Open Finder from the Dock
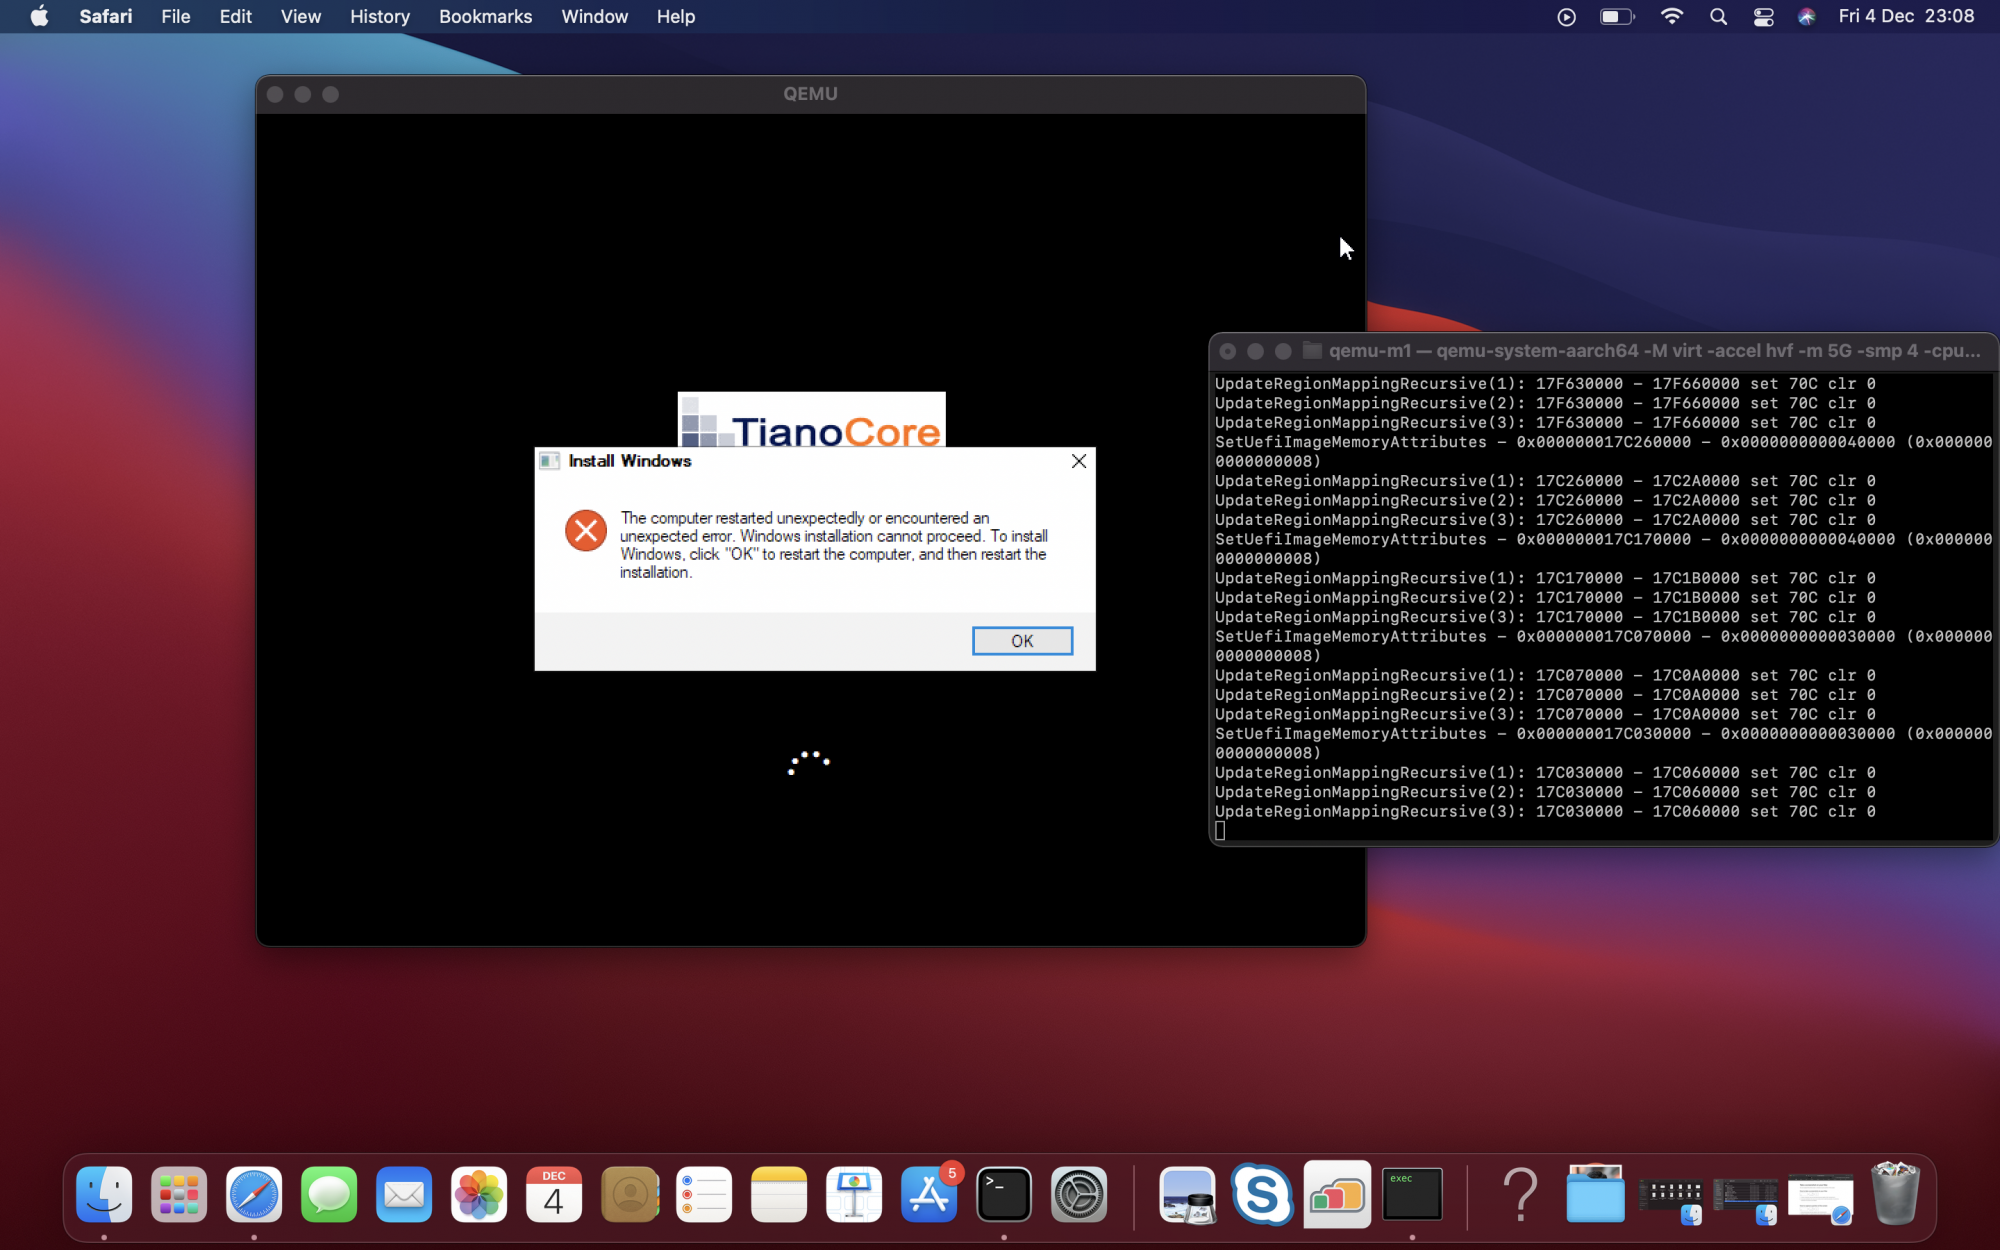This screenshot has width=2000, height=1250. point(104,1194)
